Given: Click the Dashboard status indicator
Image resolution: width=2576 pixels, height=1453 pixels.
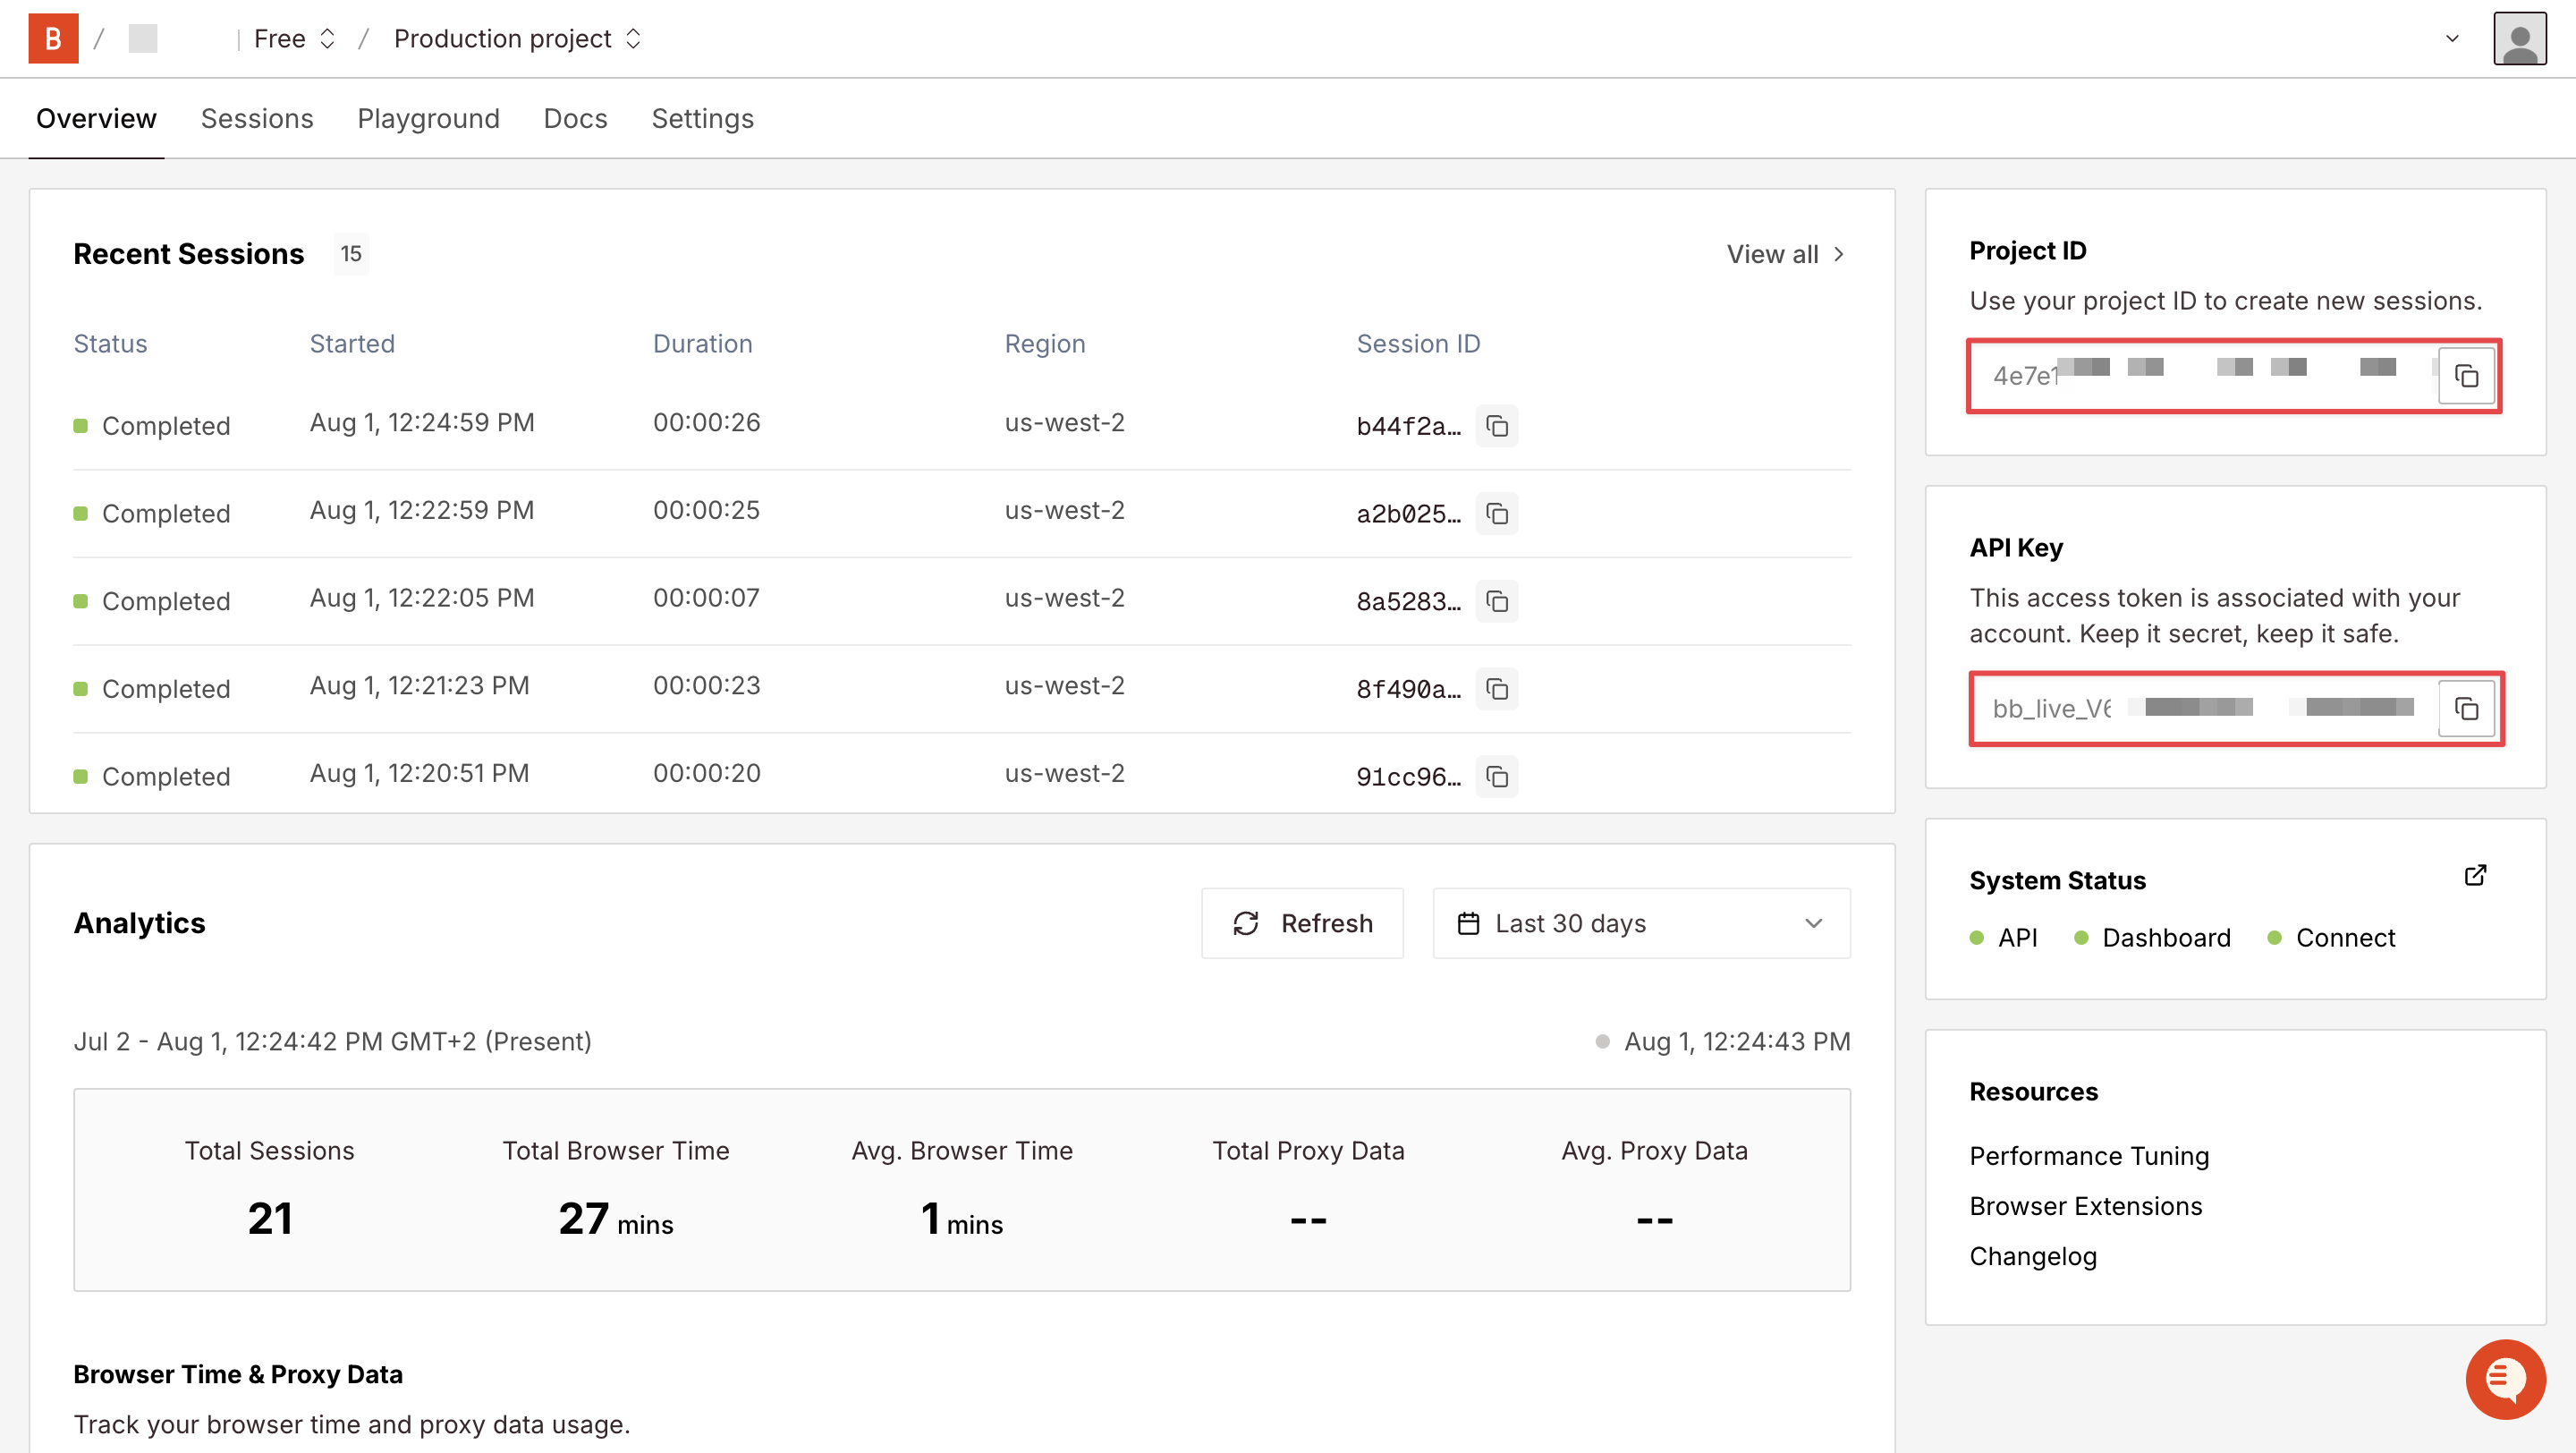Looking at the screenshot, I should click(2152, 937).
